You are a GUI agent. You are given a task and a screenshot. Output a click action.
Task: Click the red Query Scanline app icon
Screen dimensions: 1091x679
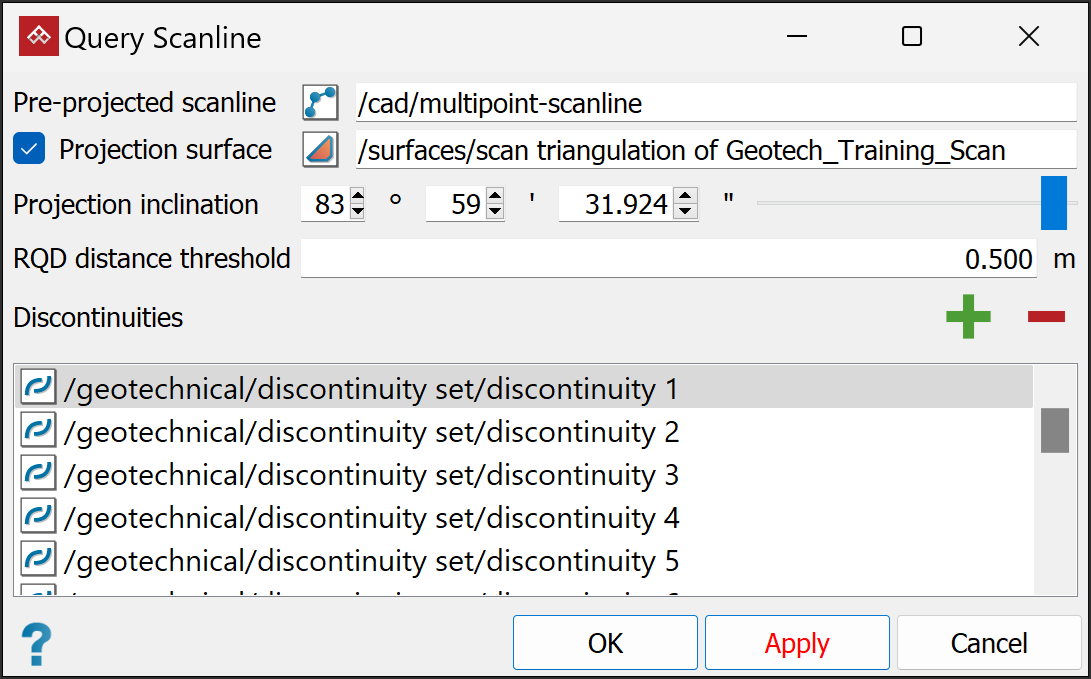(38, 37)
